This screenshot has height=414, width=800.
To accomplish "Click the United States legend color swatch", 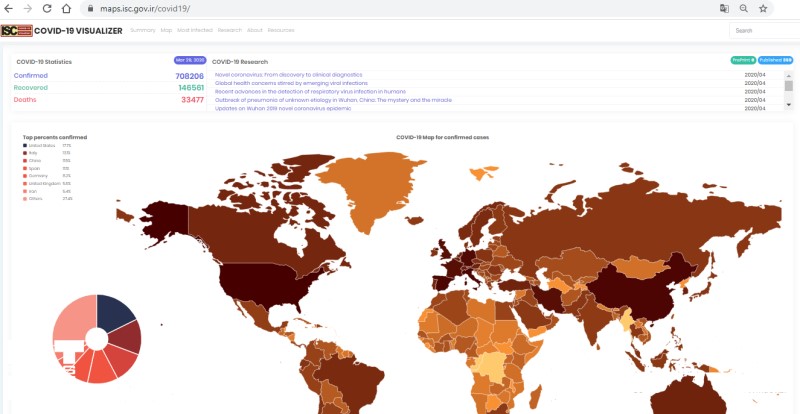I will 23,146.
